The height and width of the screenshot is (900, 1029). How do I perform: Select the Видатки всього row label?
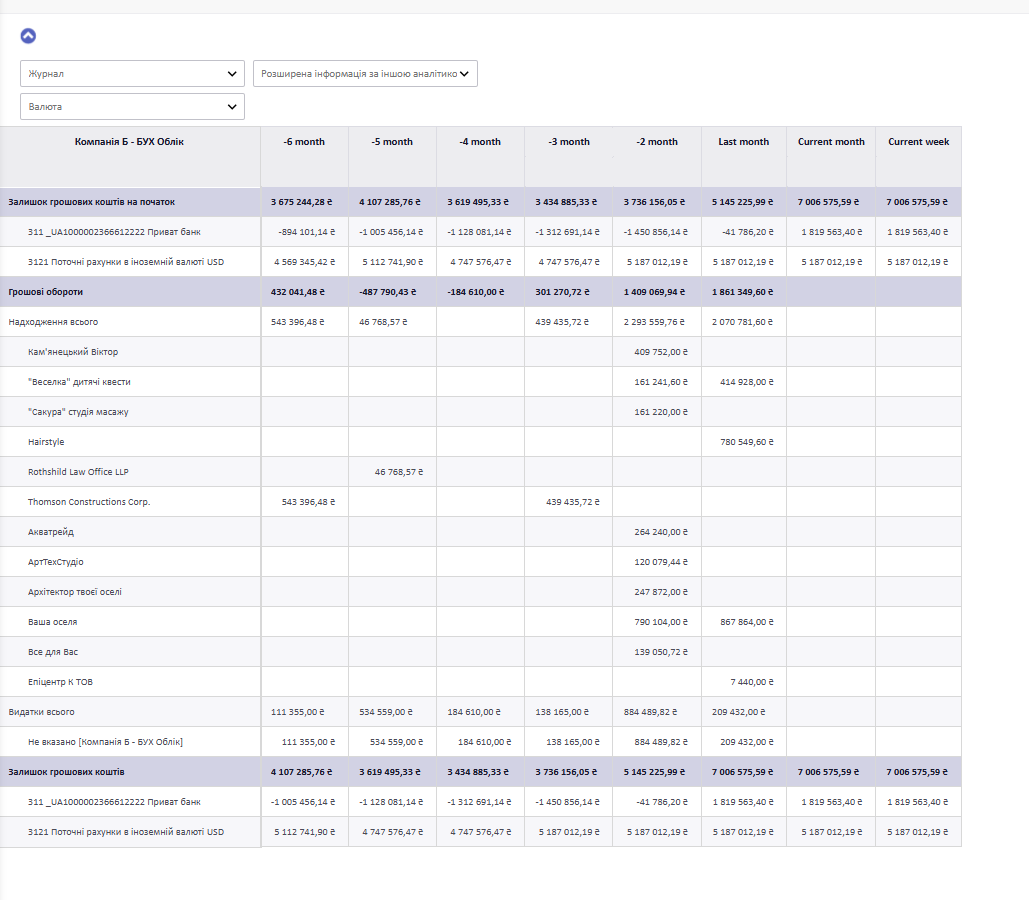click(41, 712)
